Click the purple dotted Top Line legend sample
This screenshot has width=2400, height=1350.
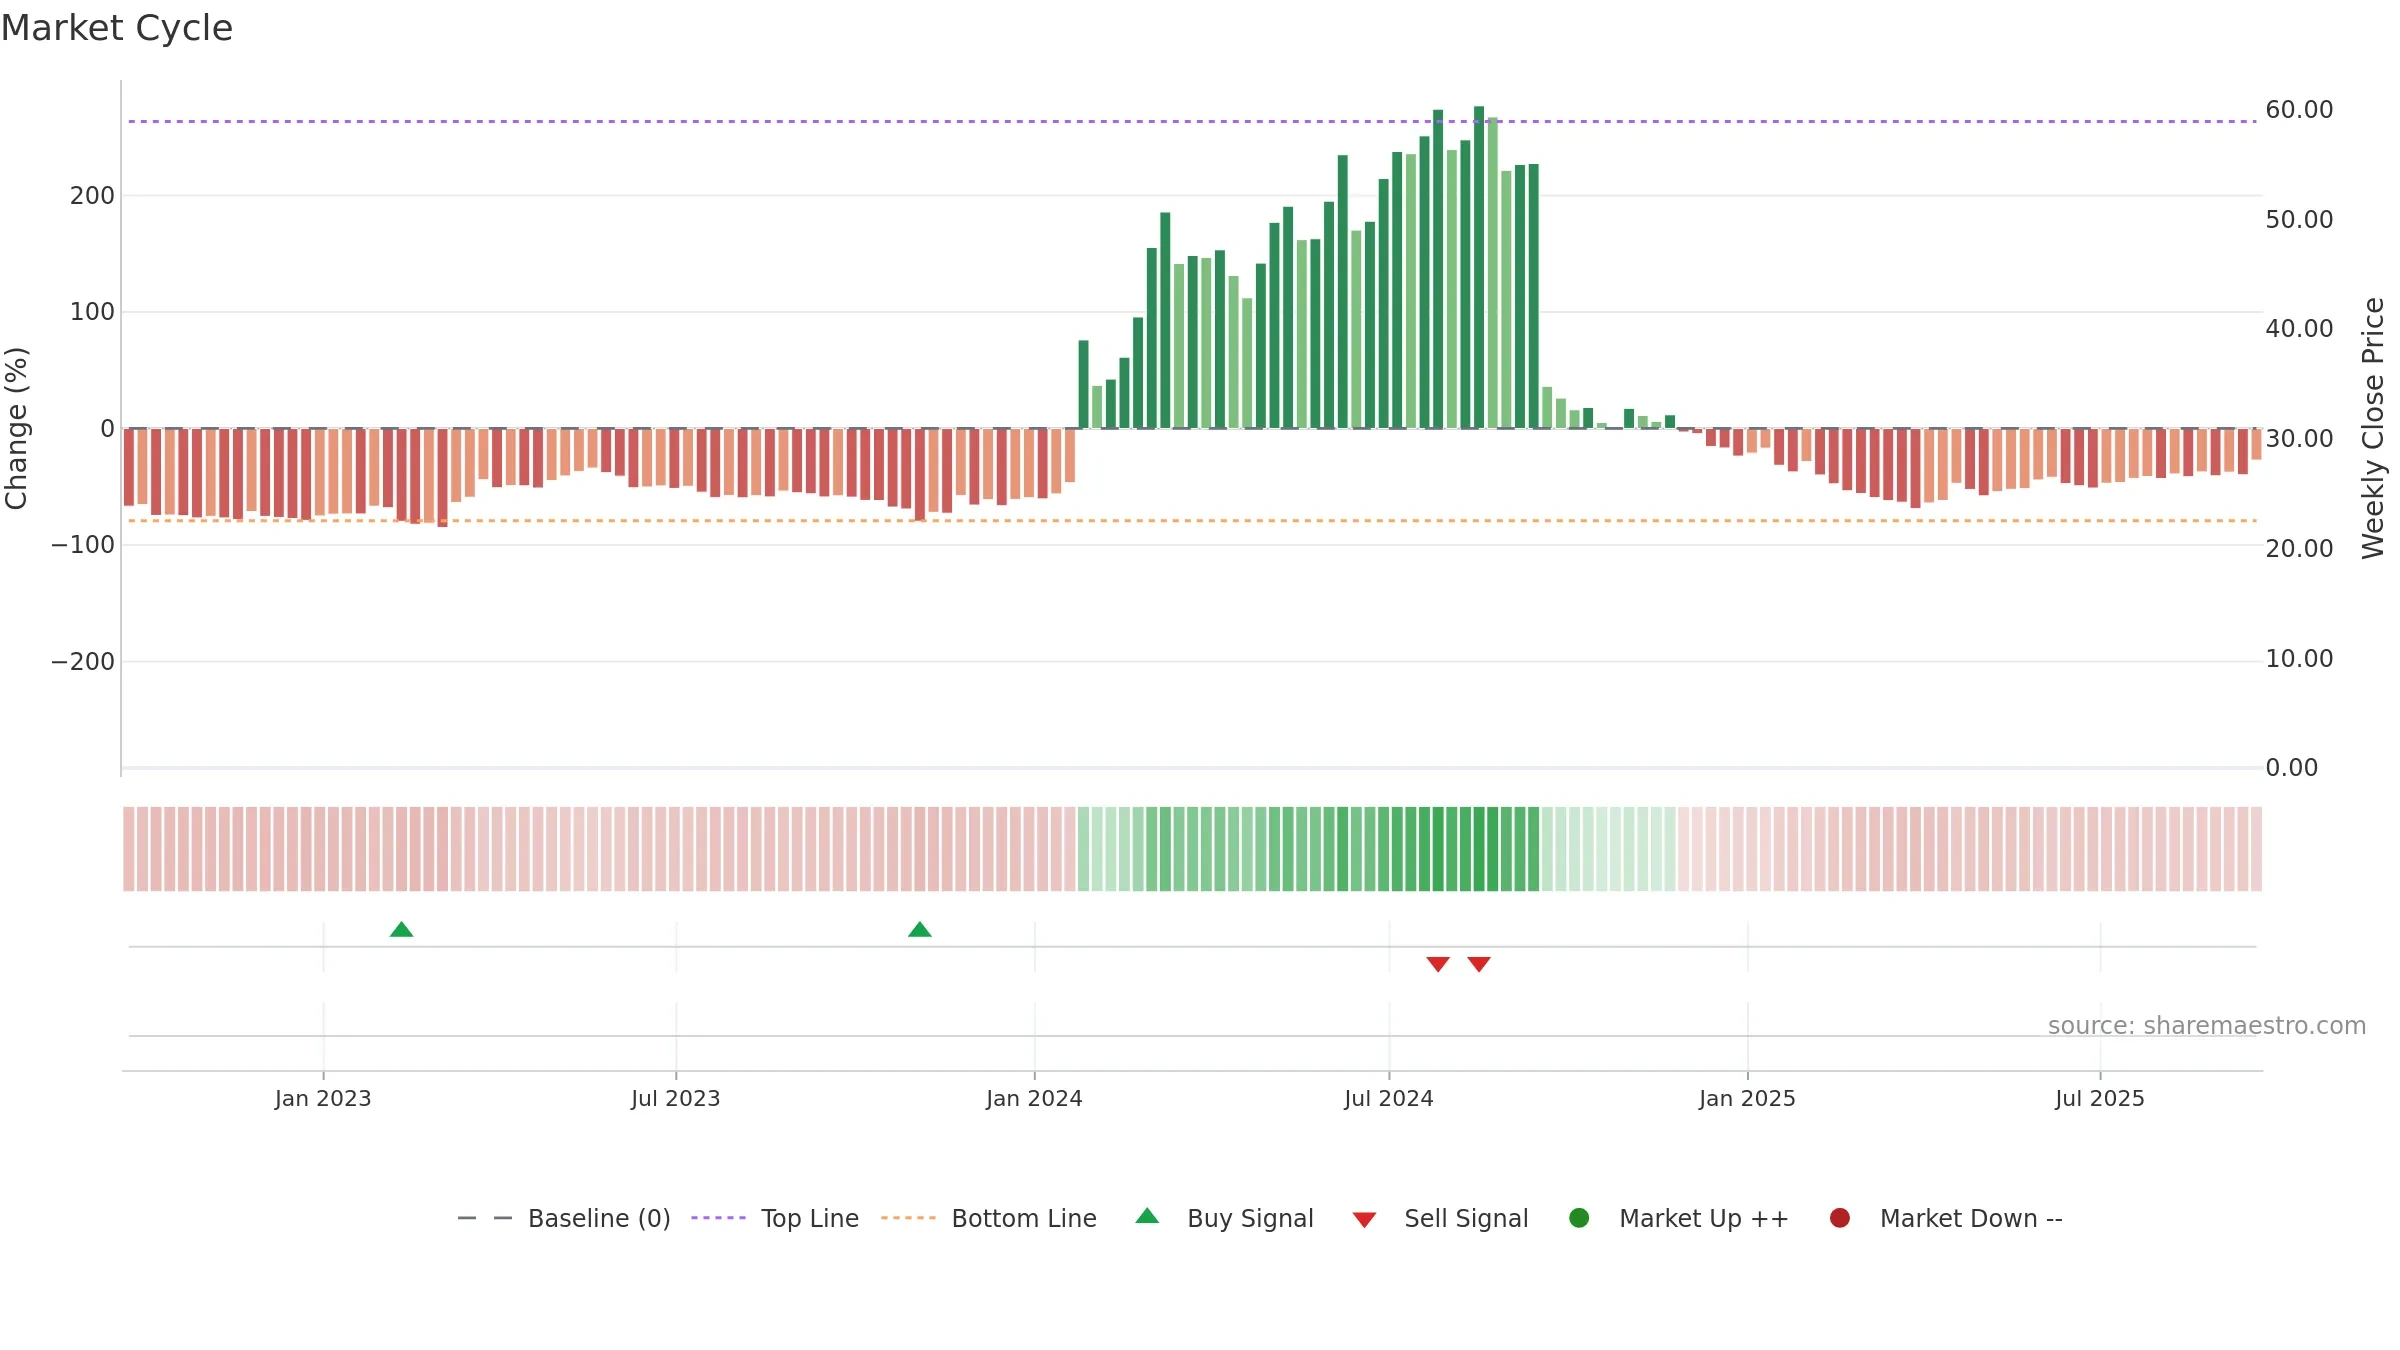(718, 1218)
